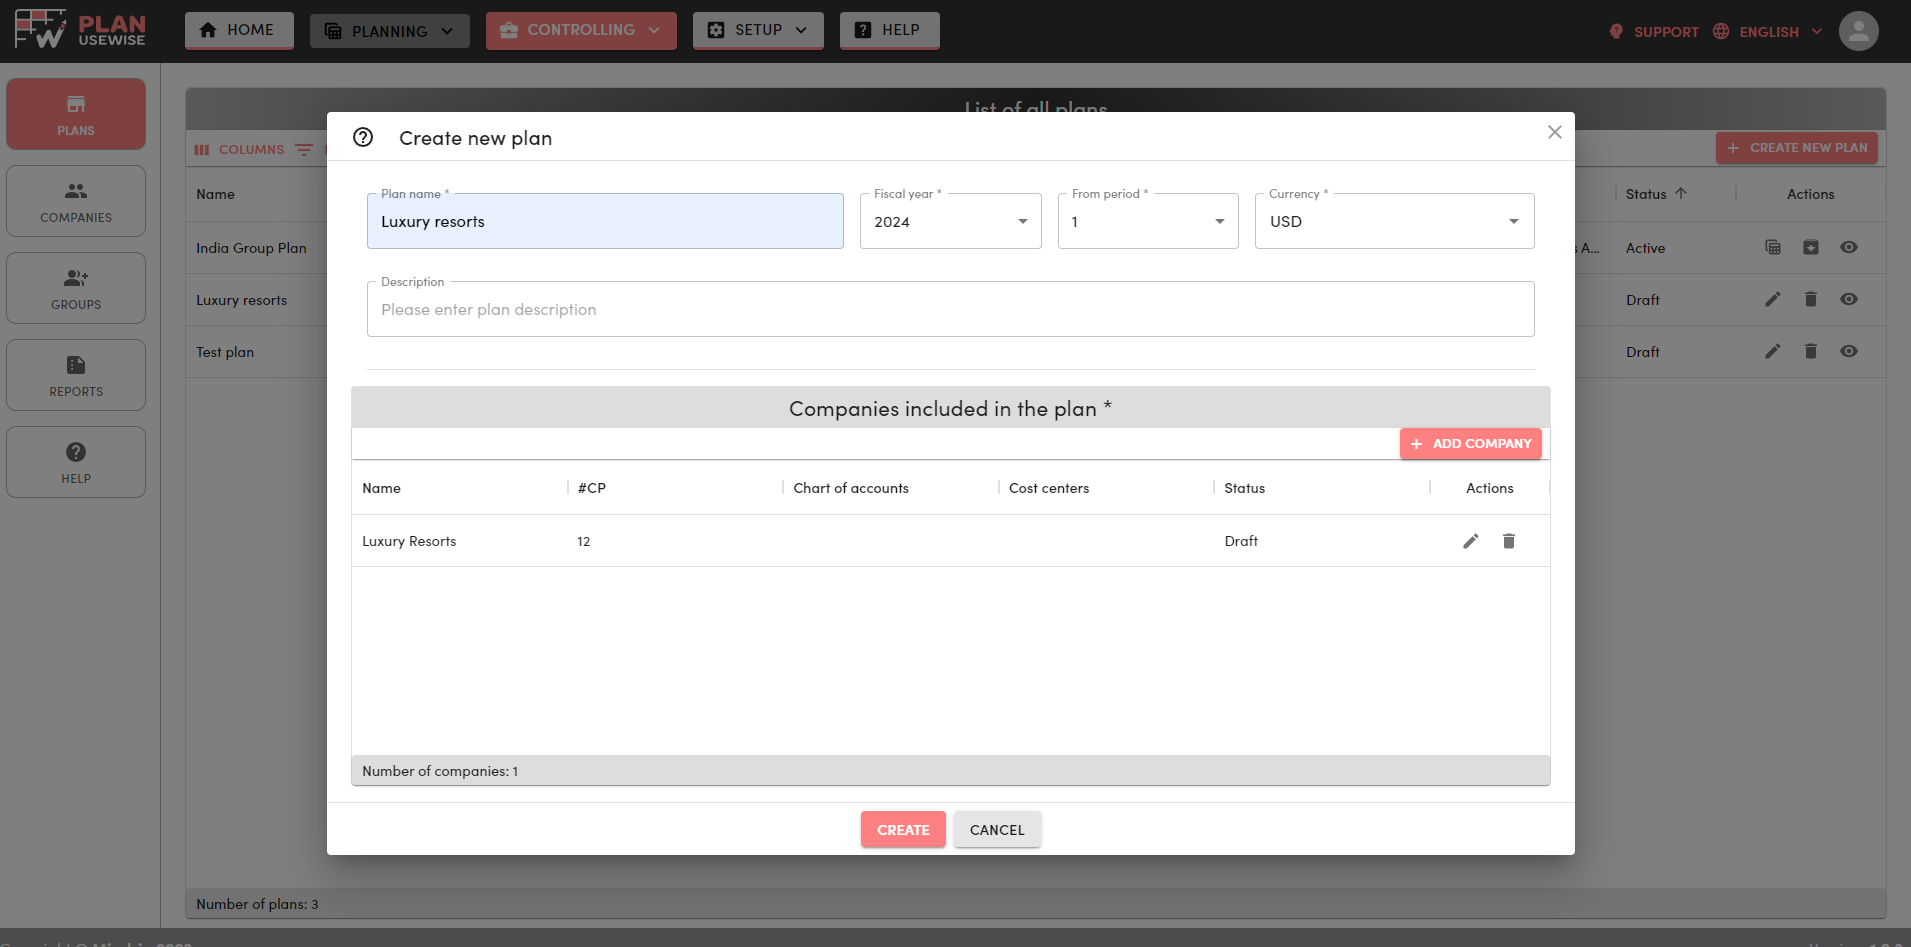This screenshot has width=1911, height=947.
Task: Delete the Luxury Resorts company row
Action: click(x=1509, y=541)
